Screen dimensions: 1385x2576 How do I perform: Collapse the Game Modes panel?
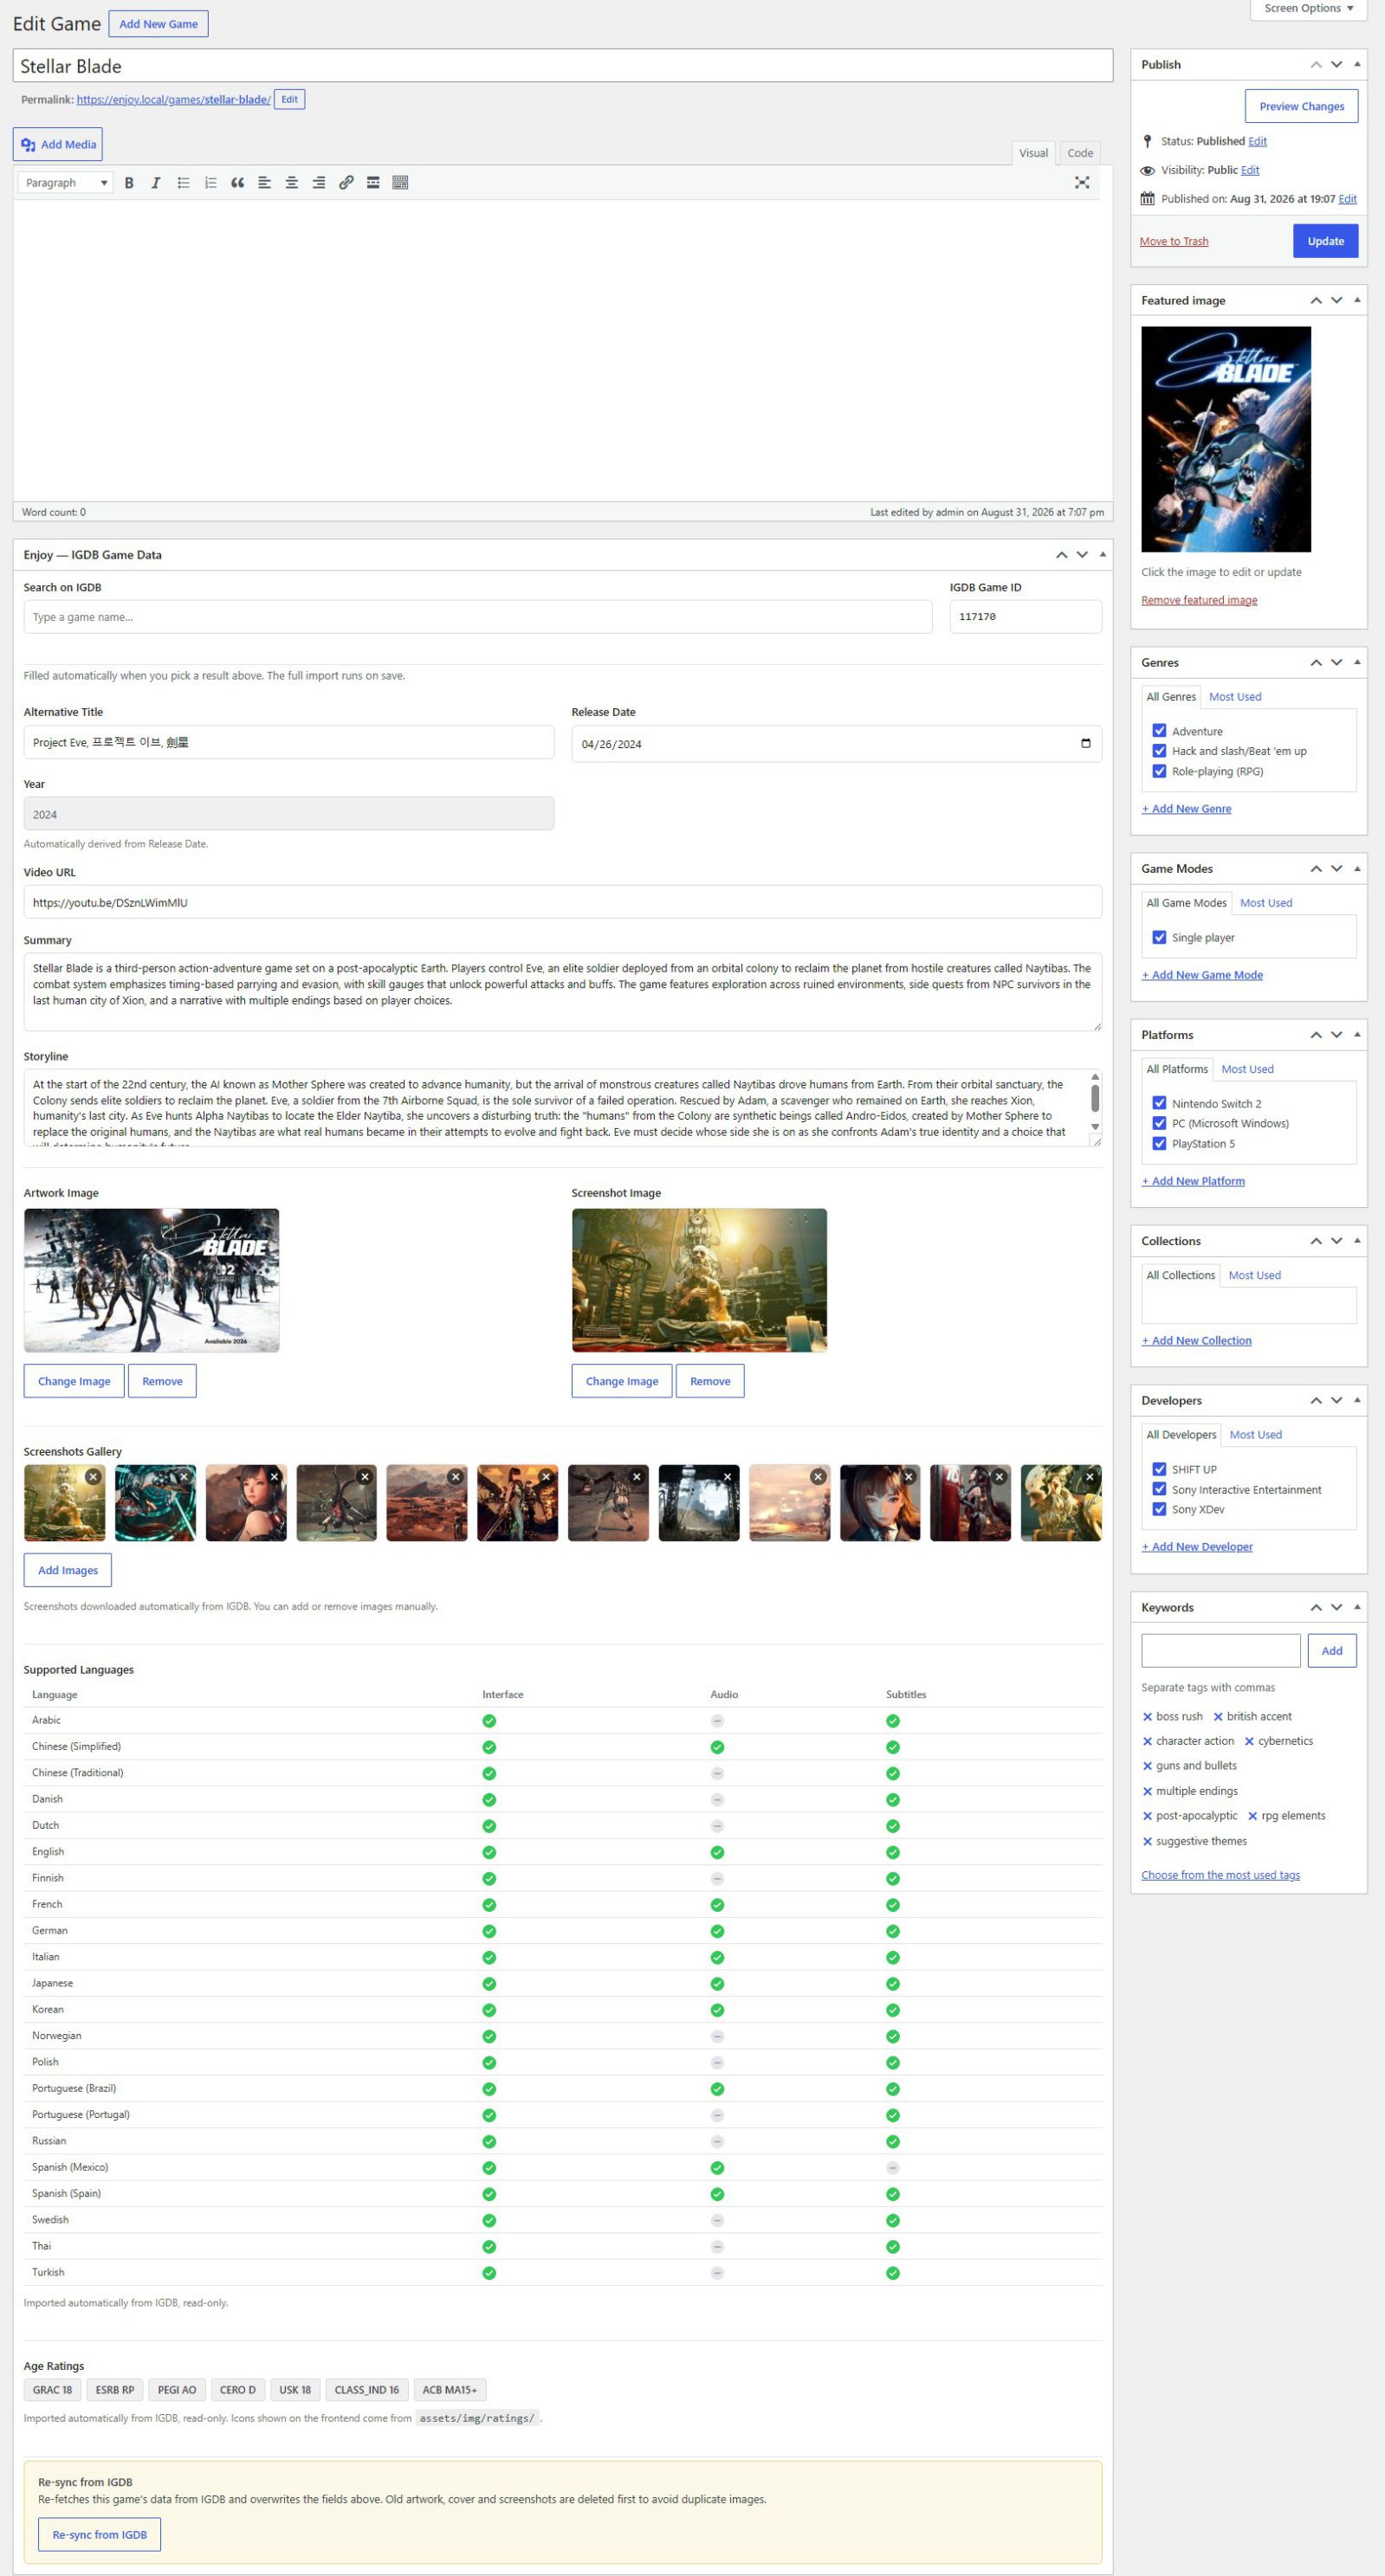1357,869
